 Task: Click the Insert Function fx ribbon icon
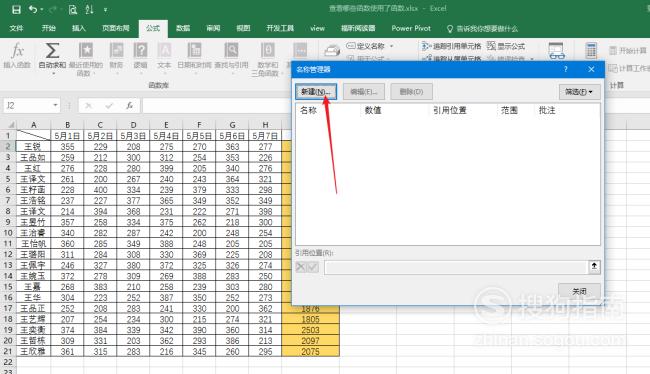pos(17,51)
